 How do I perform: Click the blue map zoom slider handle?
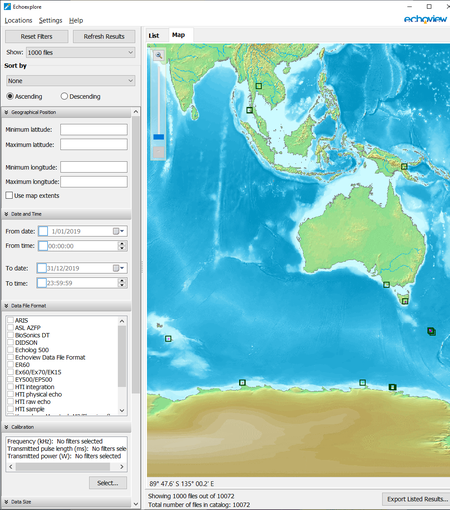[x=159, y=137]
